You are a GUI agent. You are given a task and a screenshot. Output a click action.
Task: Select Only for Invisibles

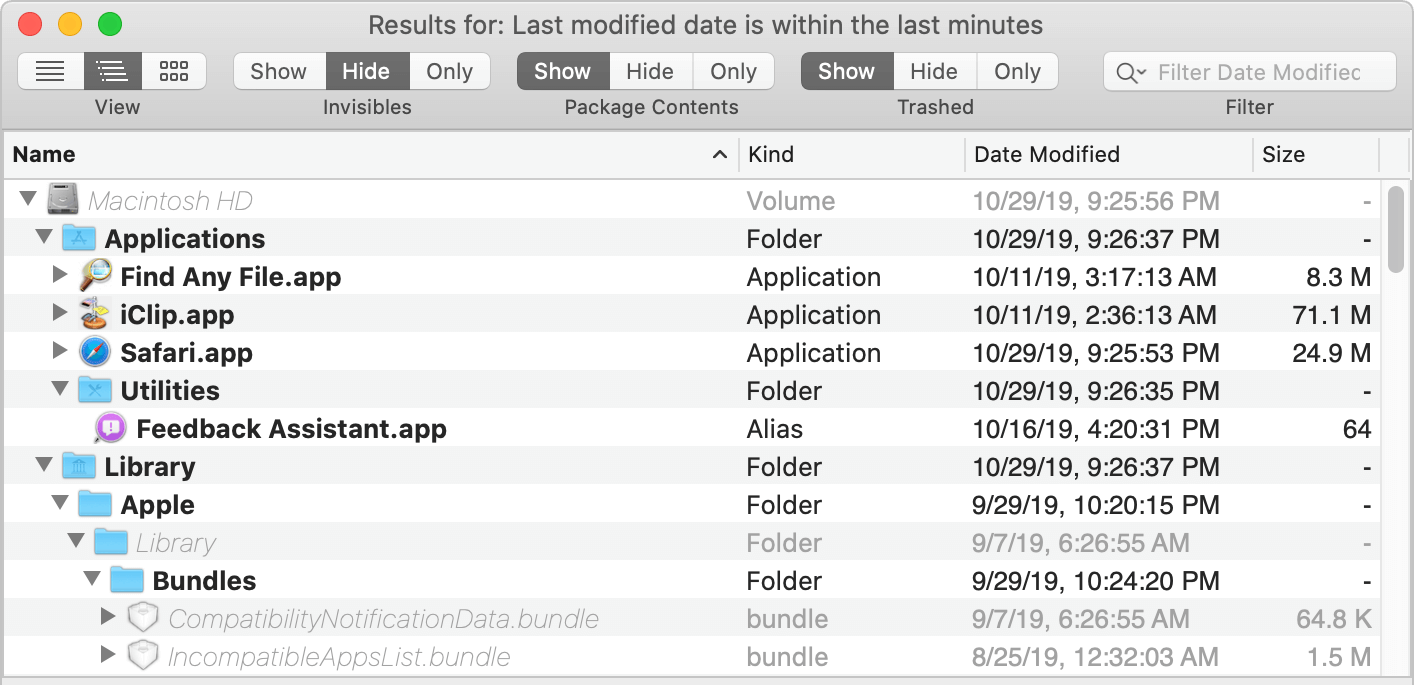click(x=449, y=71)
